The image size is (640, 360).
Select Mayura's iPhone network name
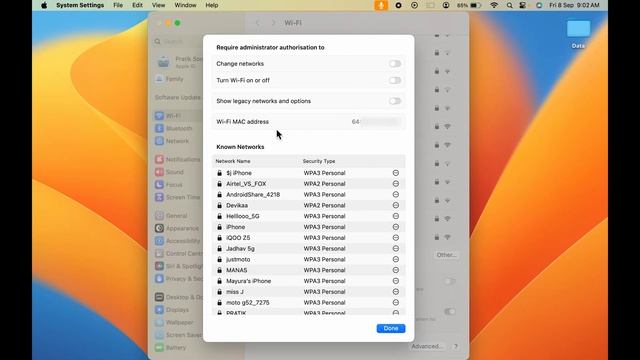point(249,281)
